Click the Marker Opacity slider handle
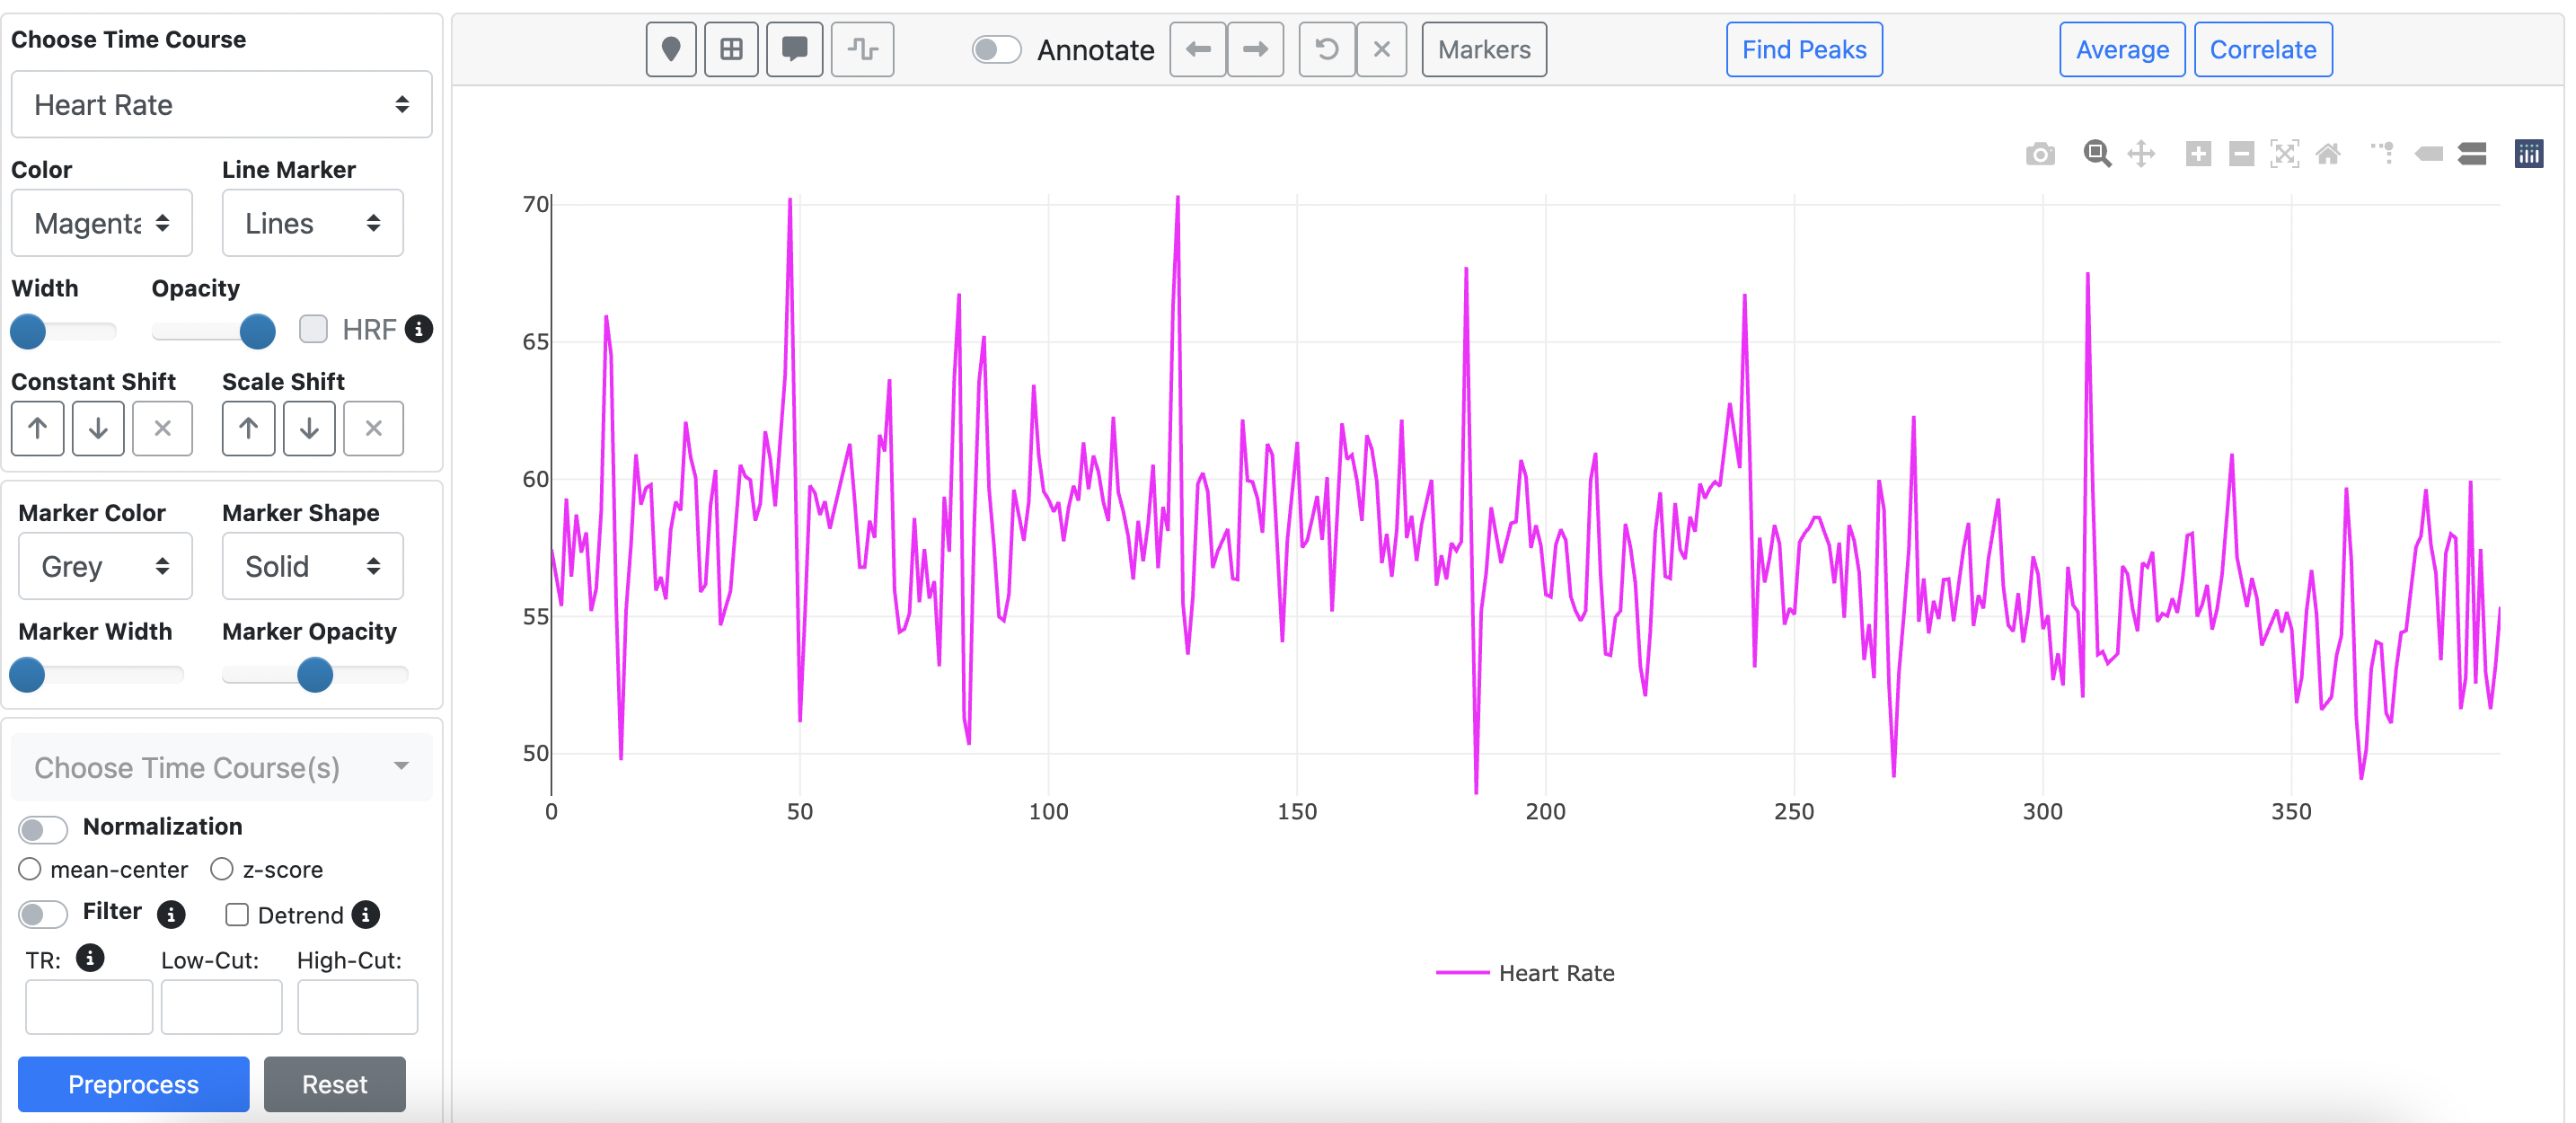The image size is (2576, 1123). (x=315, y=675)
